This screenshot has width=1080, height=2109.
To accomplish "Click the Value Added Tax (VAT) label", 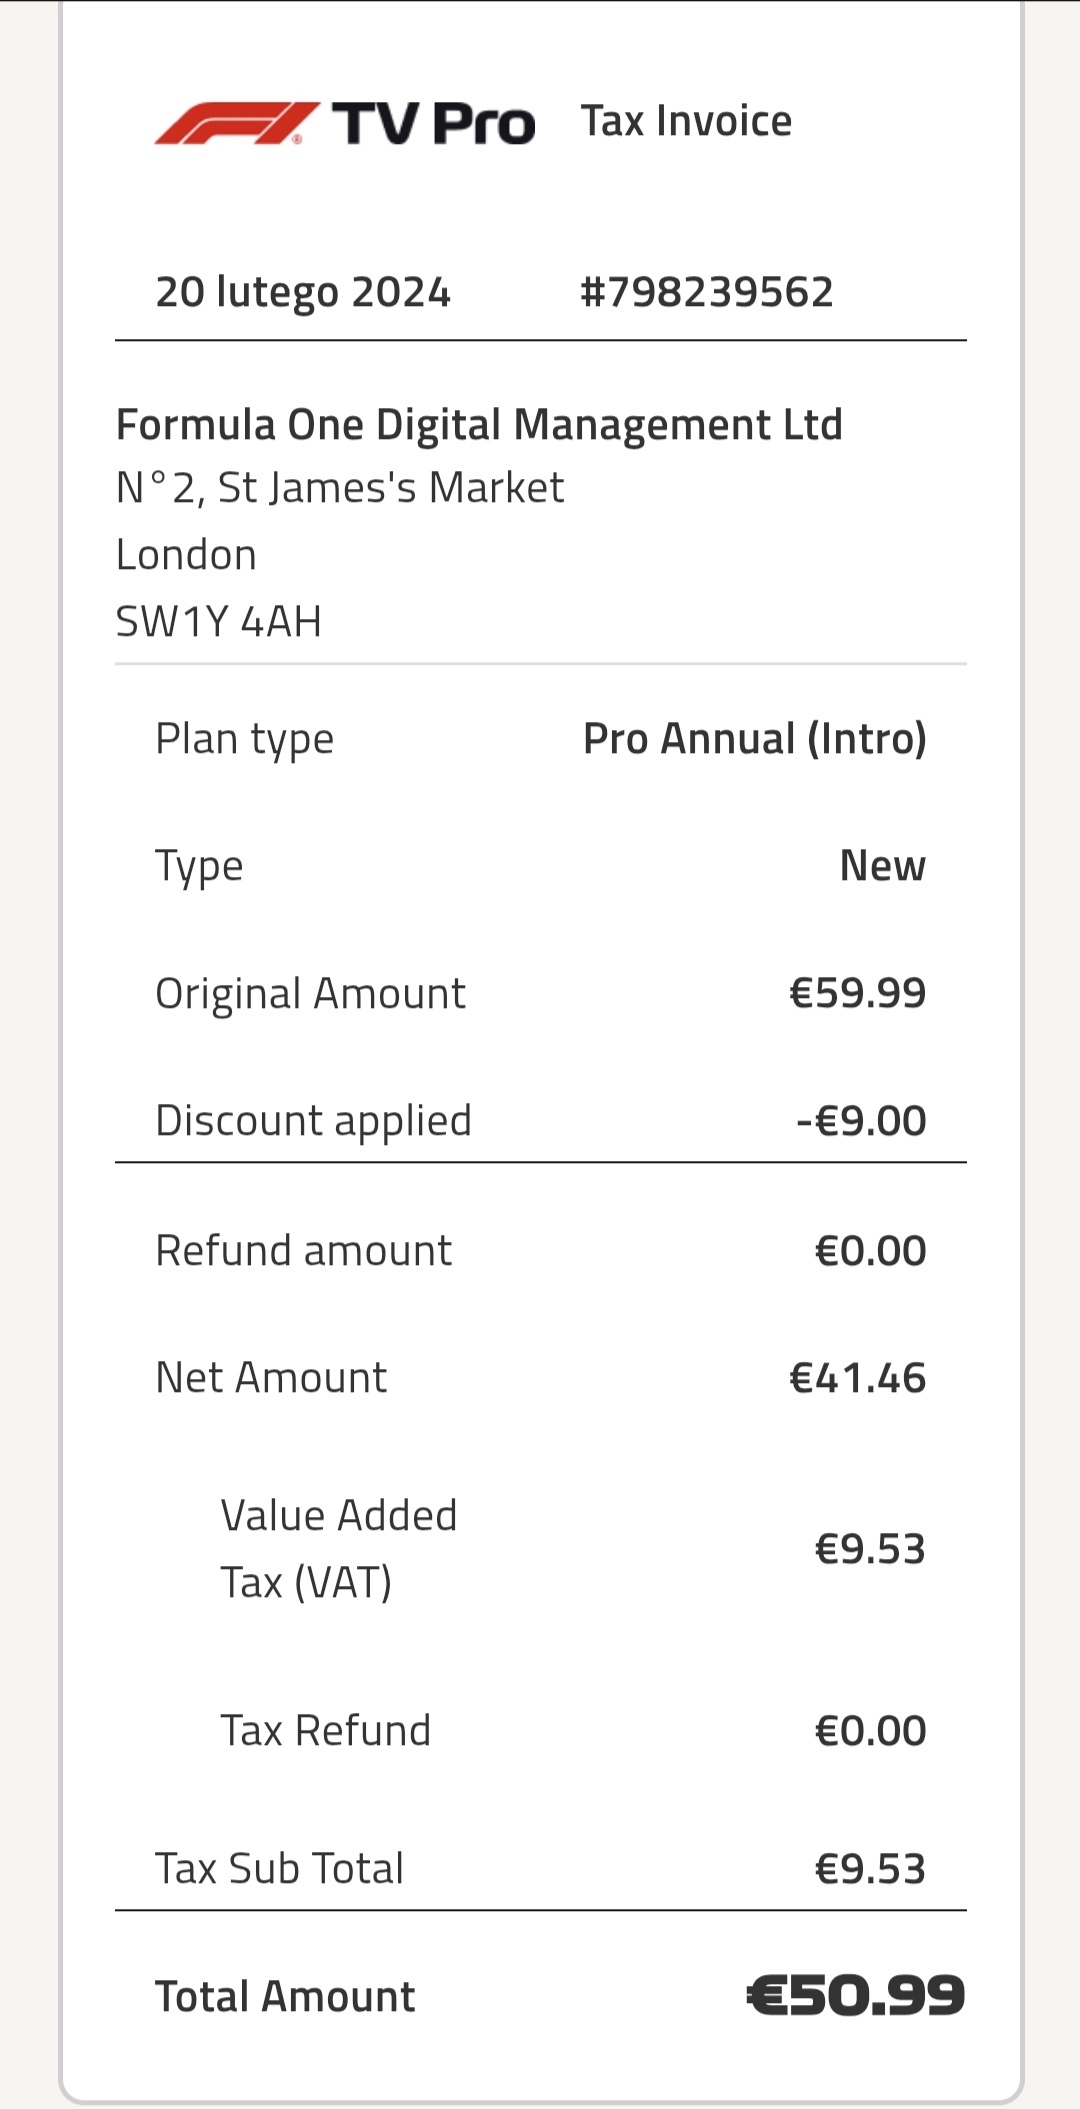I will coord(338,1548).
